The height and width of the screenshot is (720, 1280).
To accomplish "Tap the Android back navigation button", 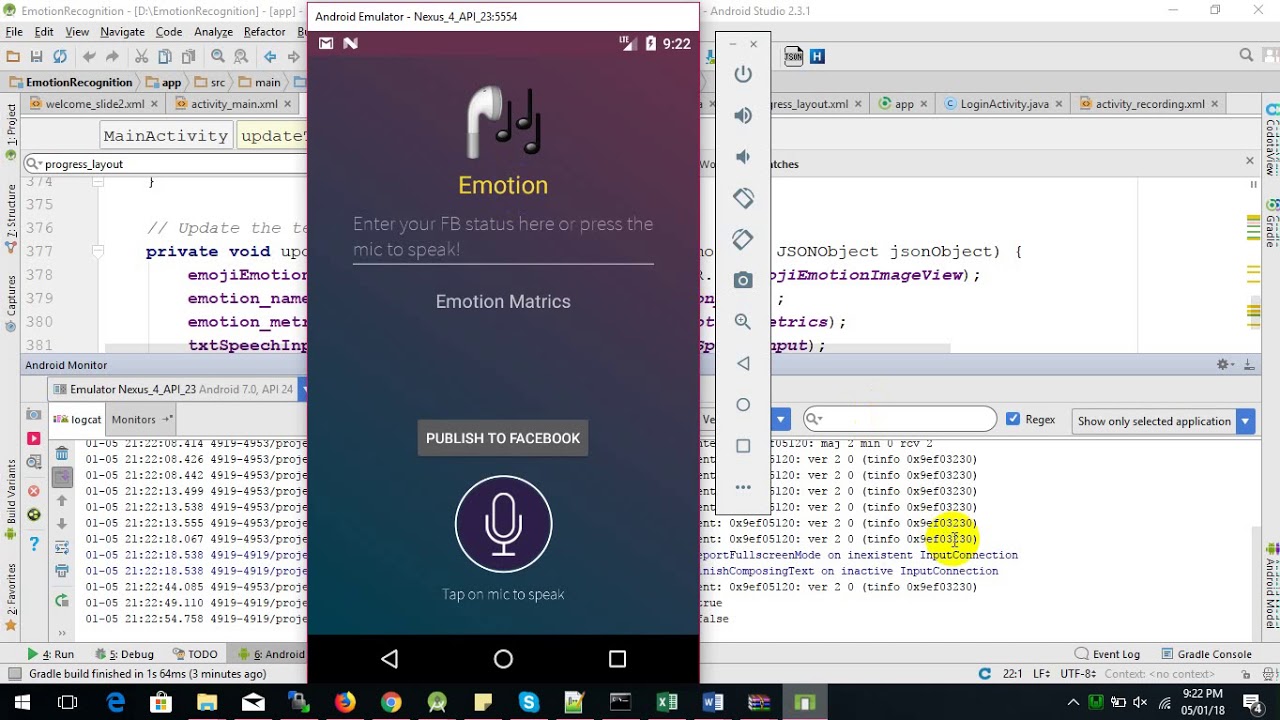I will pos(390,658).
